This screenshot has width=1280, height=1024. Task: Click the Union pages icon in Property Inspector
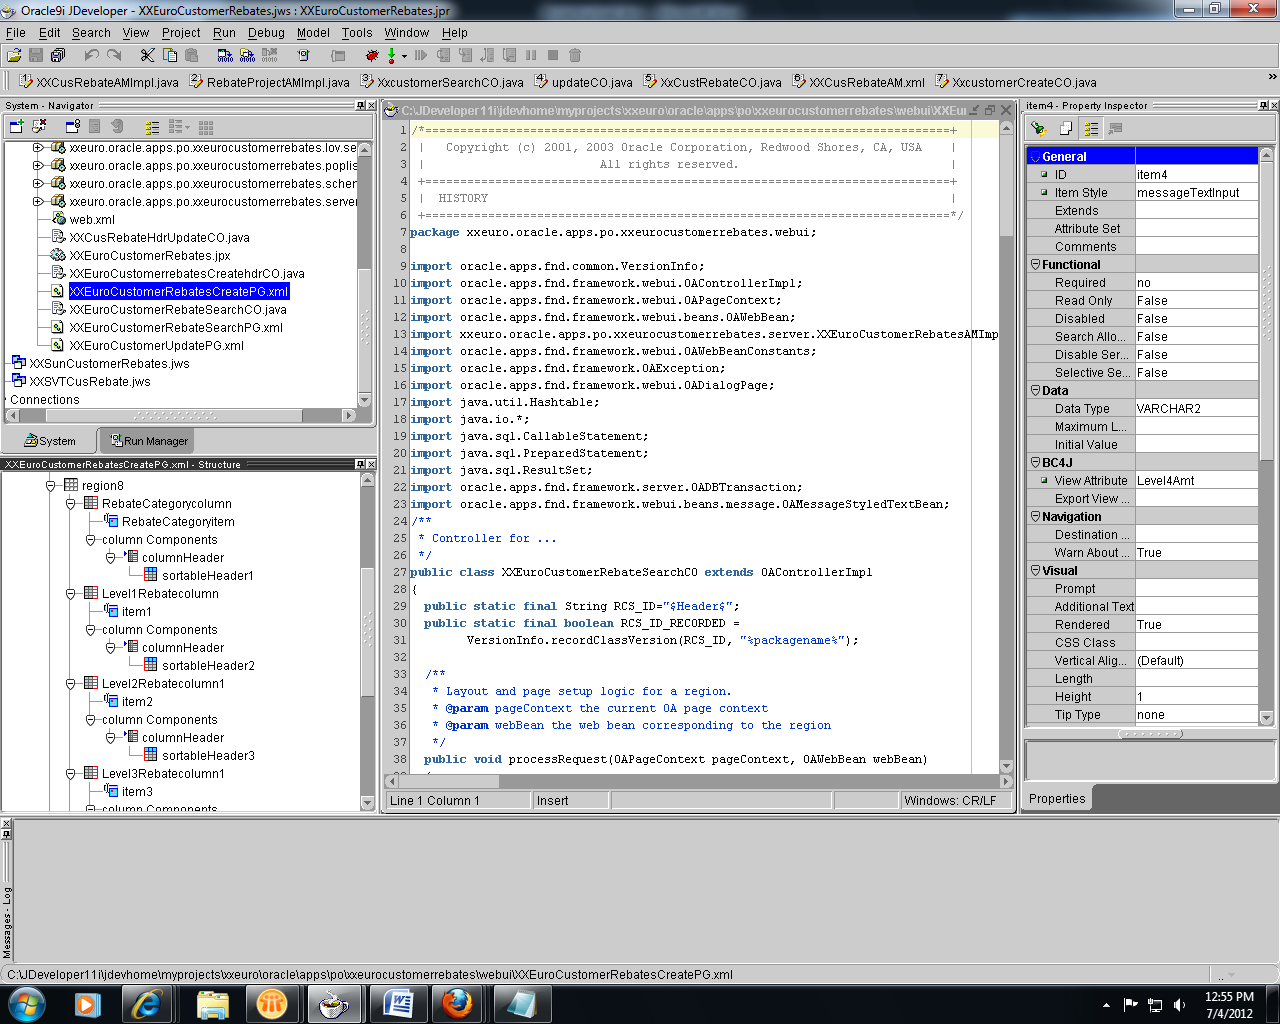click(1066, 128)
